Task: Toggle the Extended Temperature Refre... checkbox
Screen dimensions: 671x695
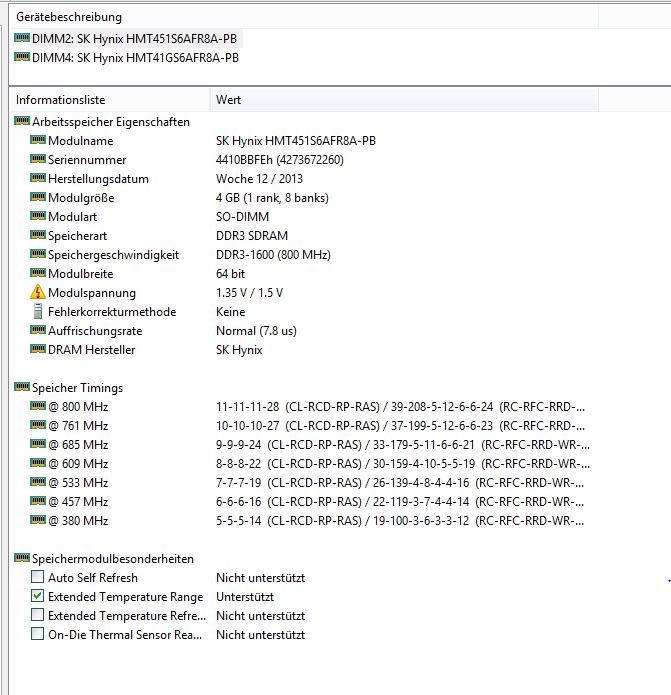Action: (x=38, y=615)
